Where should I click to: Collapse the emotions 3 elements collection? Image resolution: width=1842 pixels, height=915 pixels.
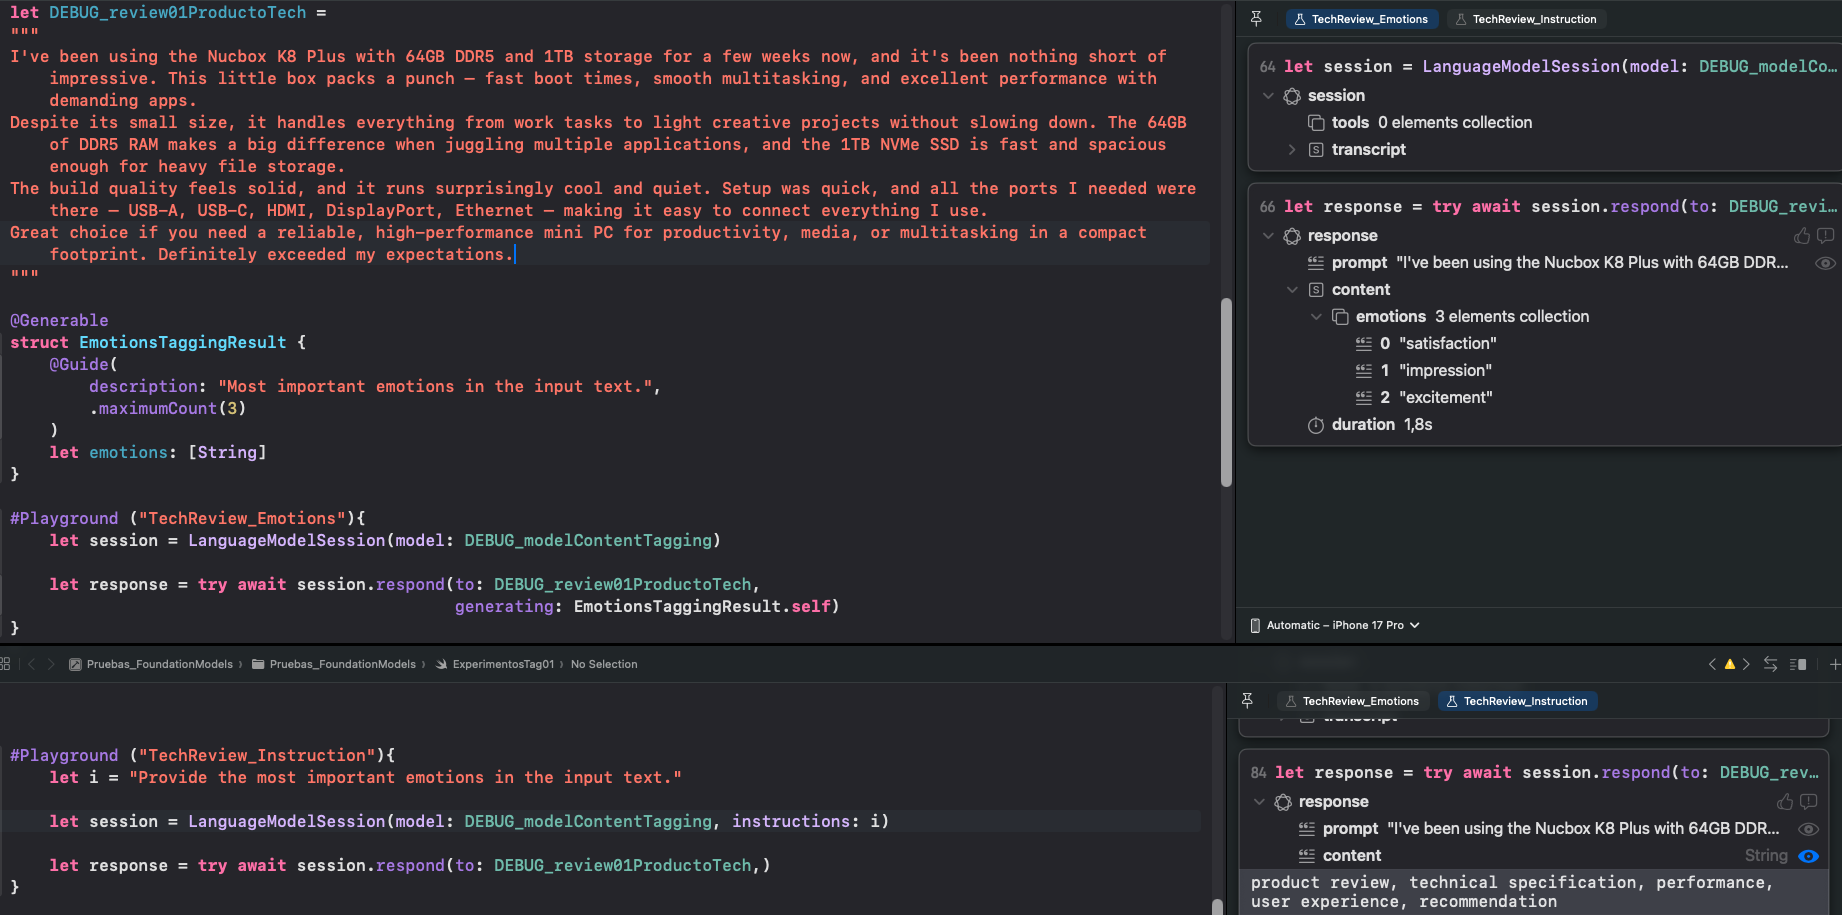pos(1316,317)
